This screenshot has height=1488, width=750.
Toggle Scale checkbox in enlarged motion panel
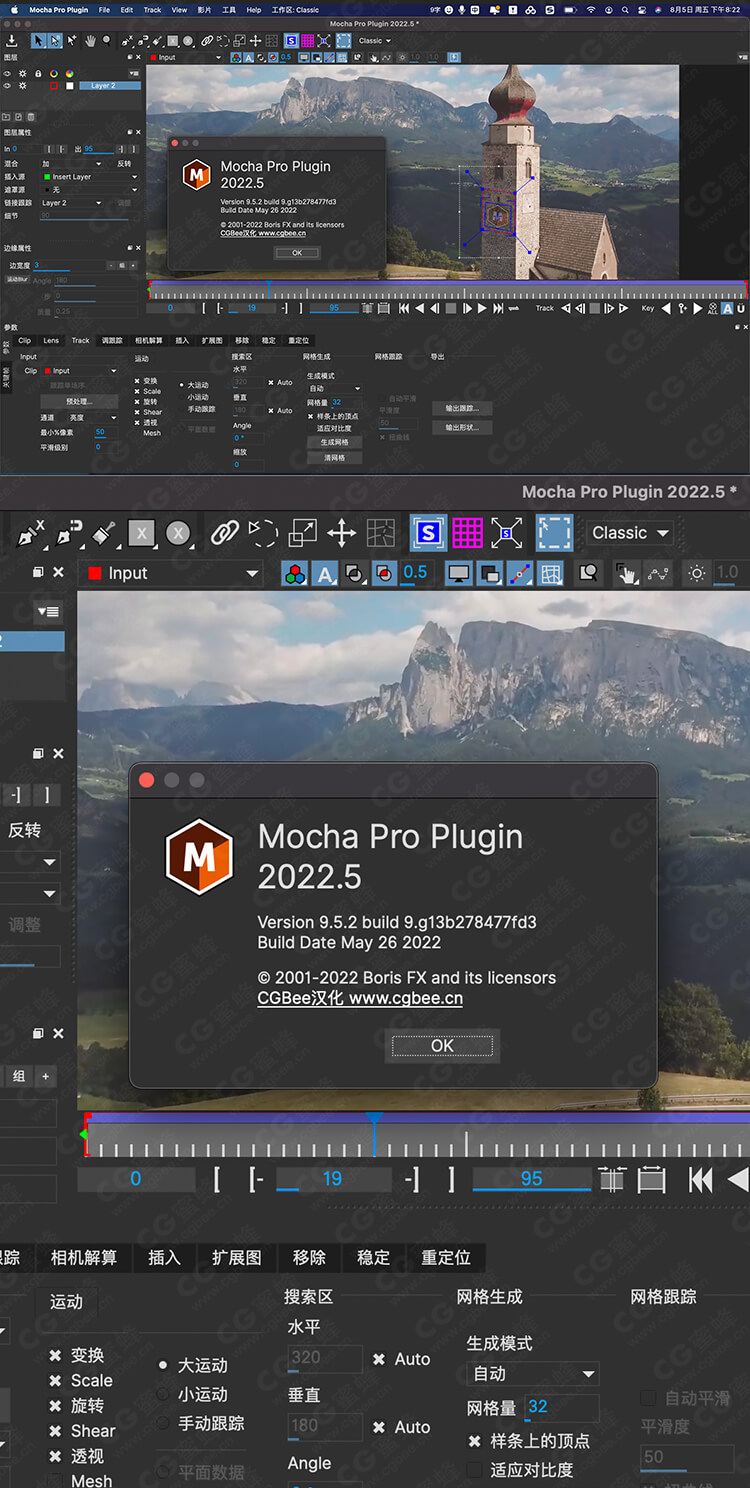point(55,1381)
